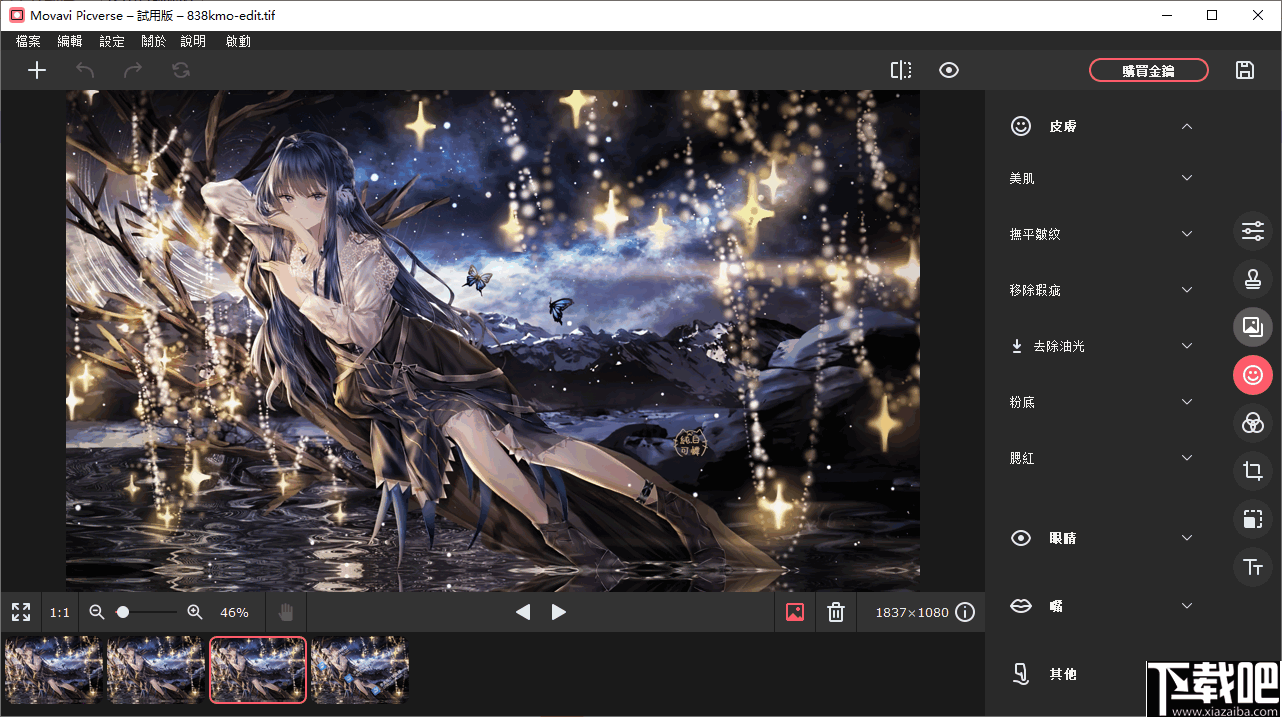Set zoom to 1:1
The width and height of the screenshot is (1282, 717).
coord(60,612)
